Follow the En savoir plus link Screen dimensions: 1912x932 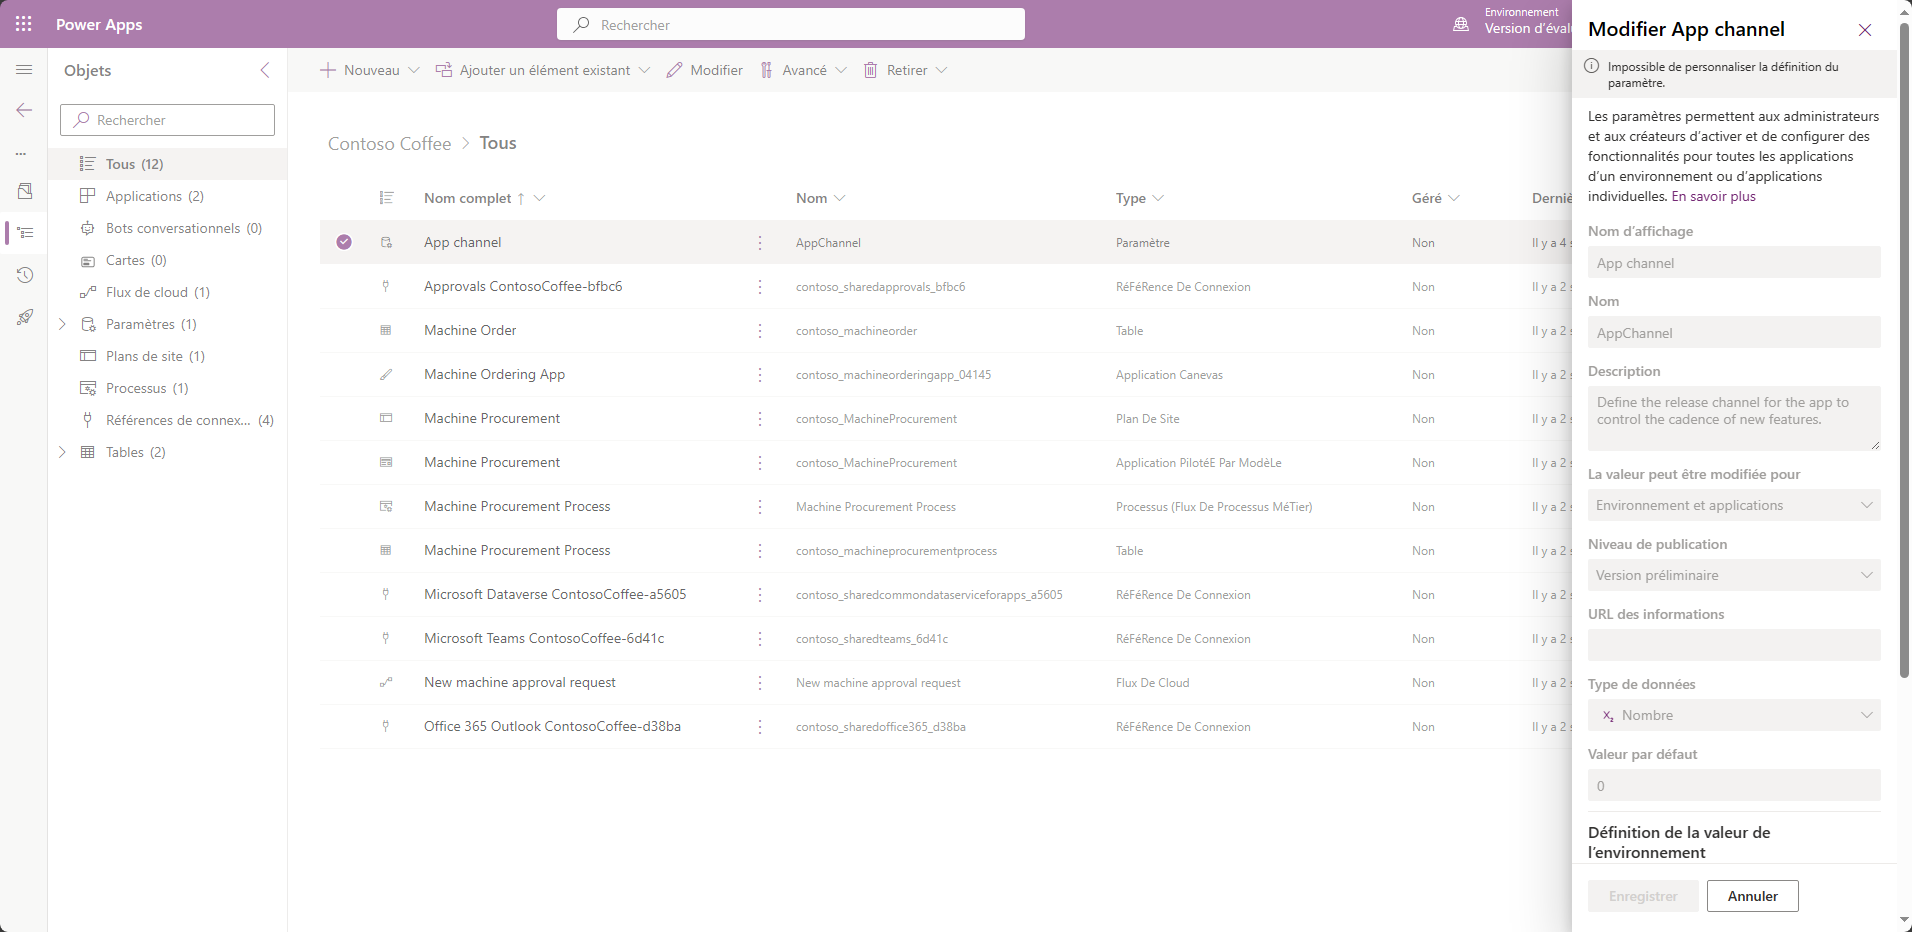pyautogui.click(x=1713, y=196)
